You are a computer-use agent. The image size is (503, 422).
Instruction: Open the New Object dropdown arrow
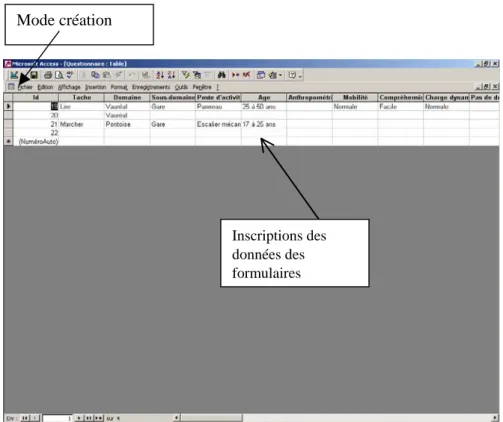pyautogui.click(x=280, y=75)
